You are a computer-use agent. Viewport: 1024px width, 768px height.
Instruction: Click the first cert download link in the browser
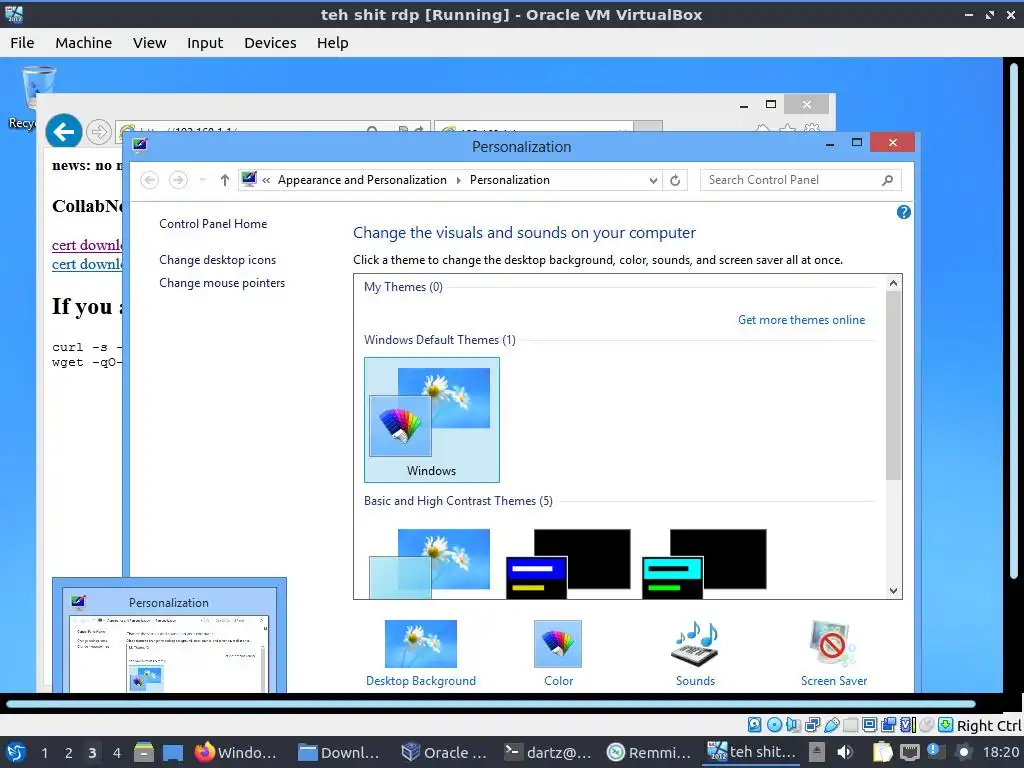[x=87, y=245]
